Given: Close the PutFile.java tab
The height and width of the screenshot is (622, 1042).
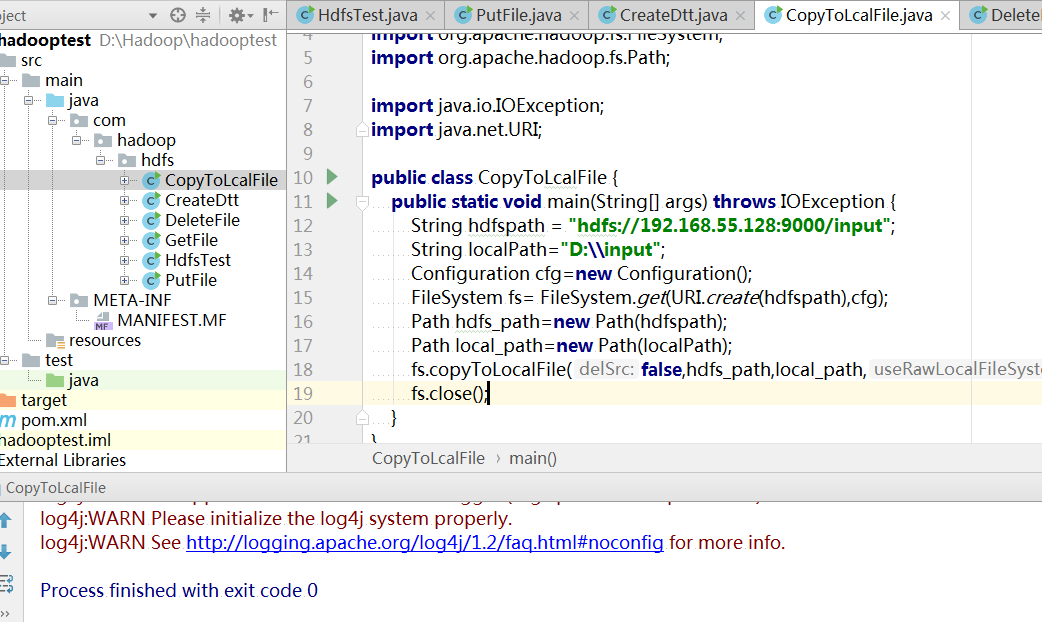Looking at the screenshot, I should coord(578,16).
